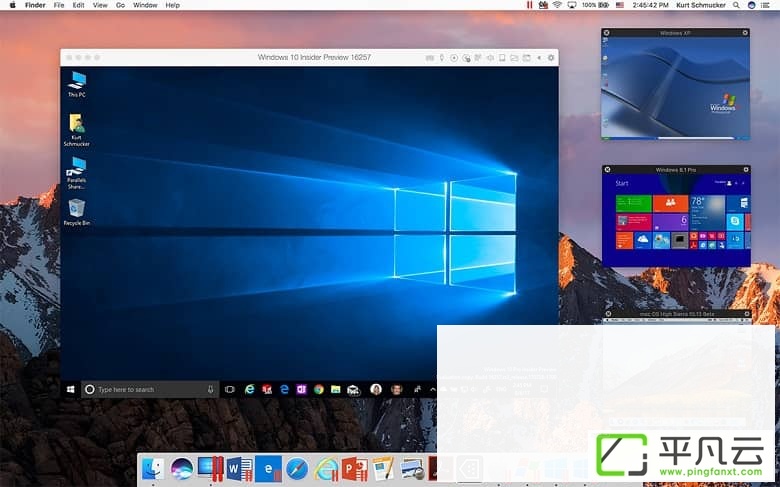
Task: Open File Explorer from the Windows taskbar
Action: (336, 390)
